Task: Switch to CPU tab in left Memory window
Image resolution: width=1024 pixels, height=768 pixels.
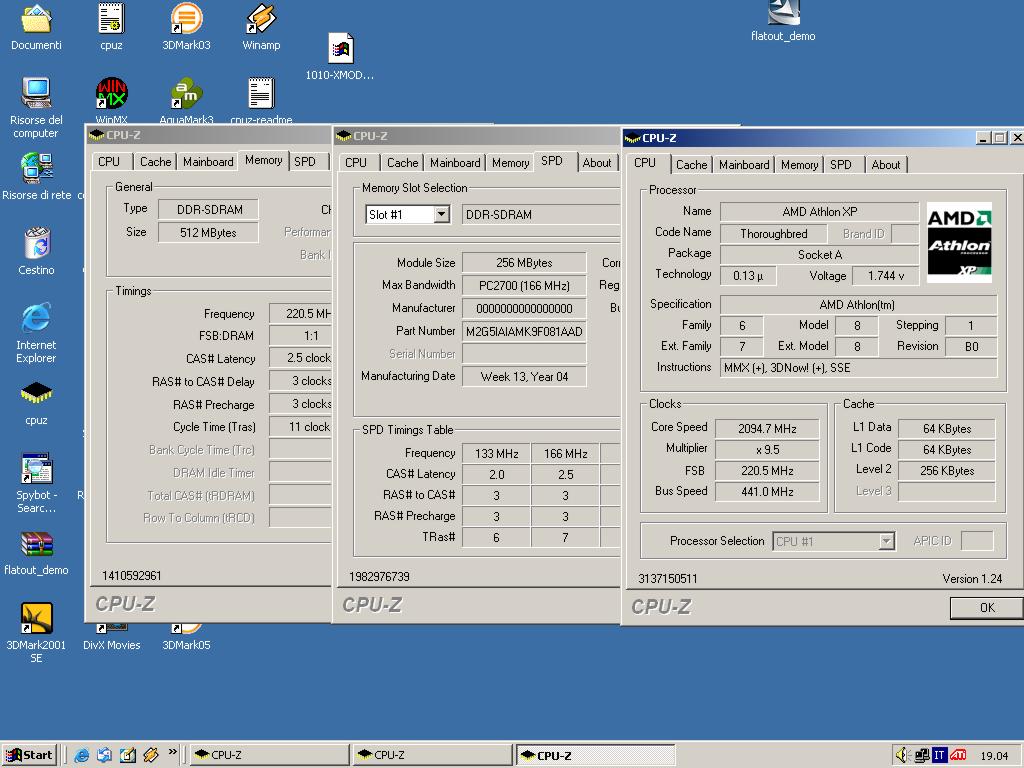Action: point(109,161)
